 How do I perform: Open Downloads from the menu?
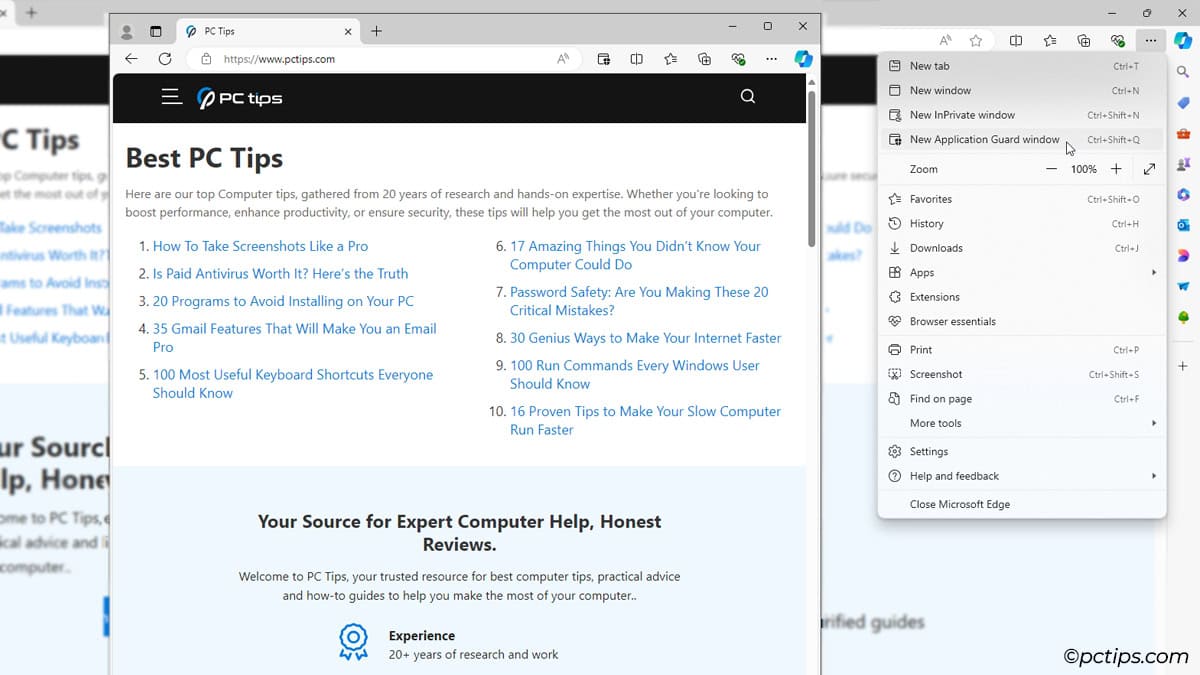(x=1022, y=248)
